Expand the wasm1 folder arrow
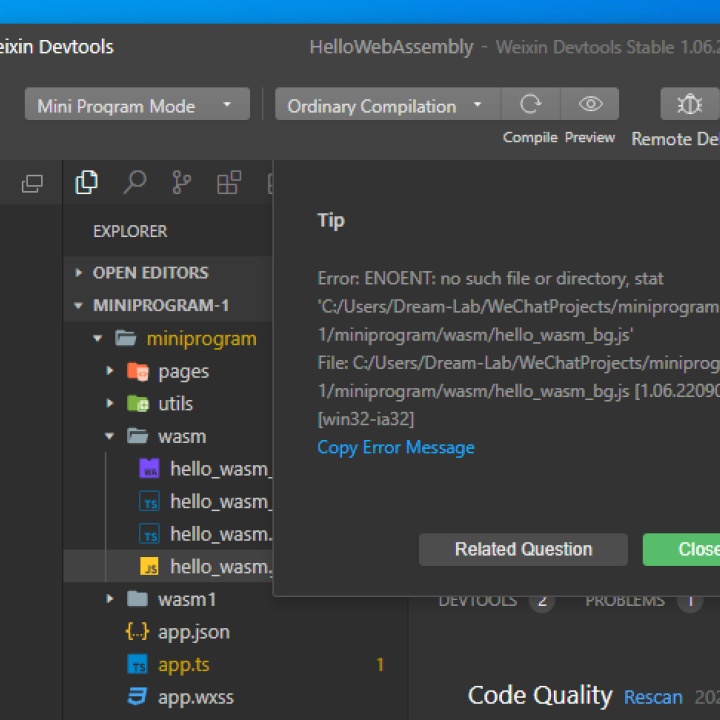Image resolution: width=720 pixels, height=720 pixels. [109, 599]
